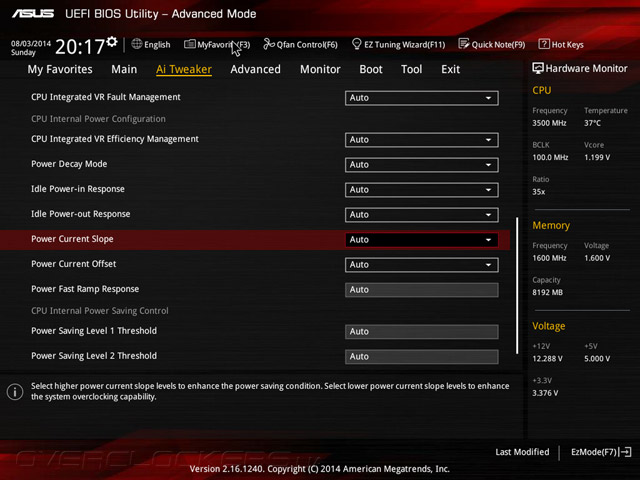The width and height of the screenshot is (640, 480).
Task: Click the info circle icon beside help text
Action: (x=15, y=392)
